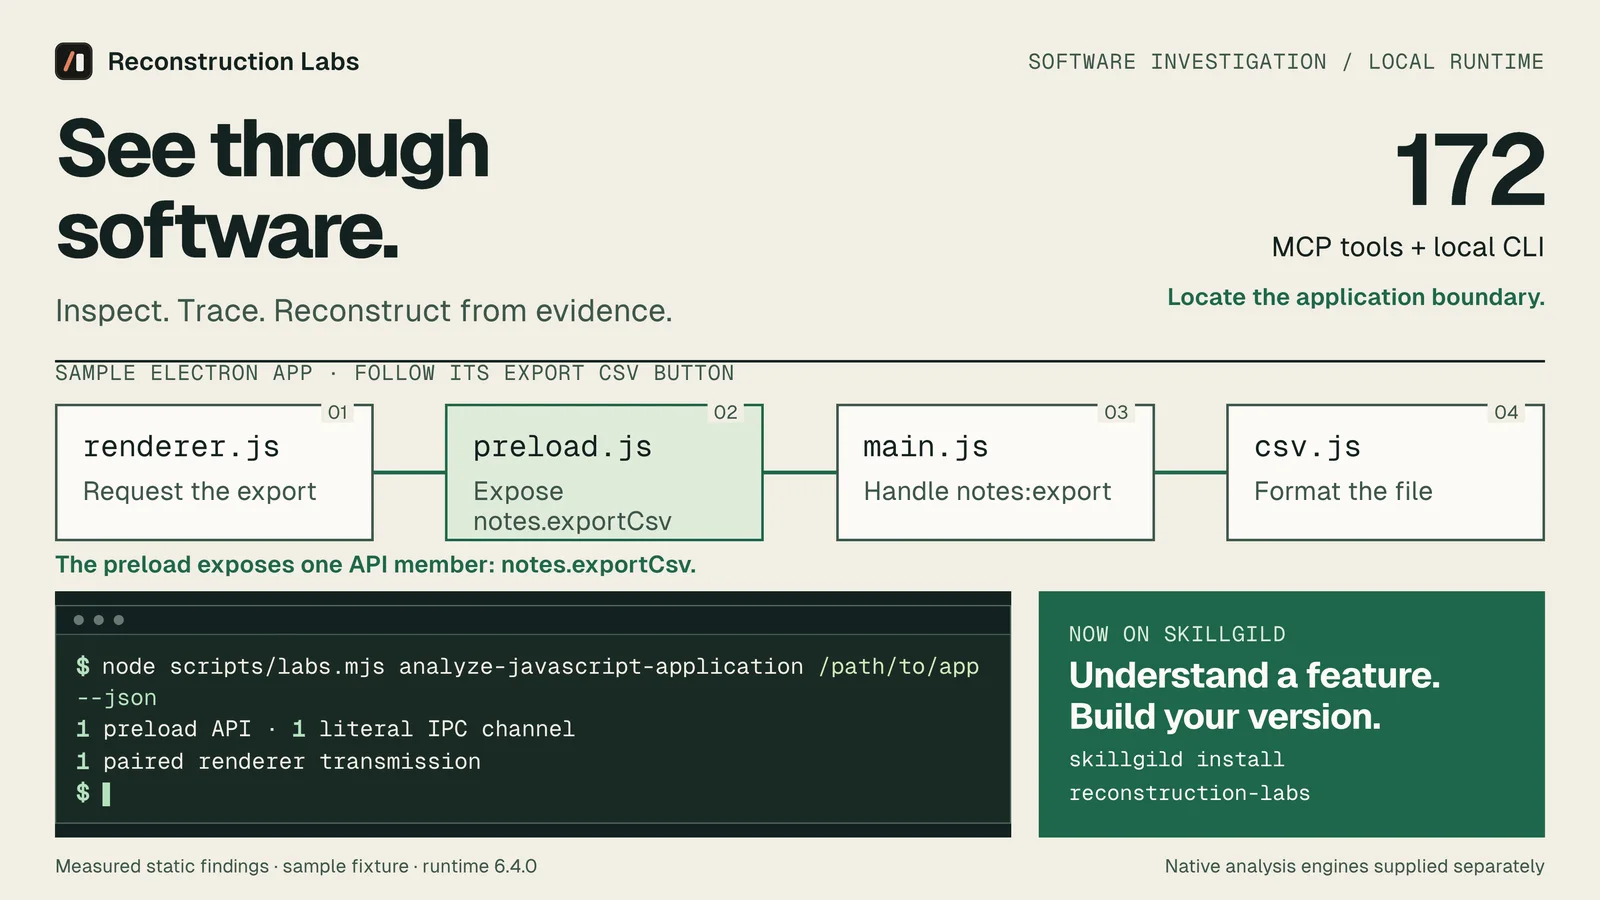Click the large 172 tools count
Image resolution: width=1600 pixels, height=900 pixels.
coord(1469,170)
